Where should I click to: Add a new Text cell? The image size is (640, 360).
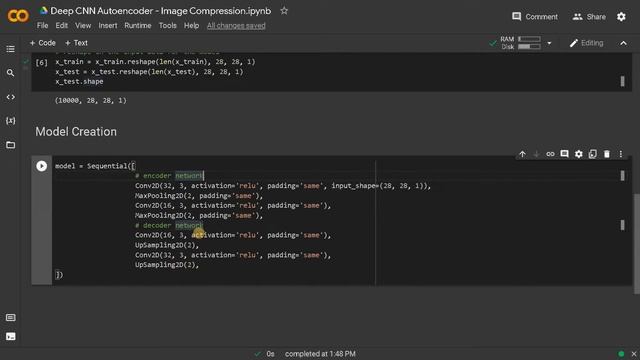[76, 43]
